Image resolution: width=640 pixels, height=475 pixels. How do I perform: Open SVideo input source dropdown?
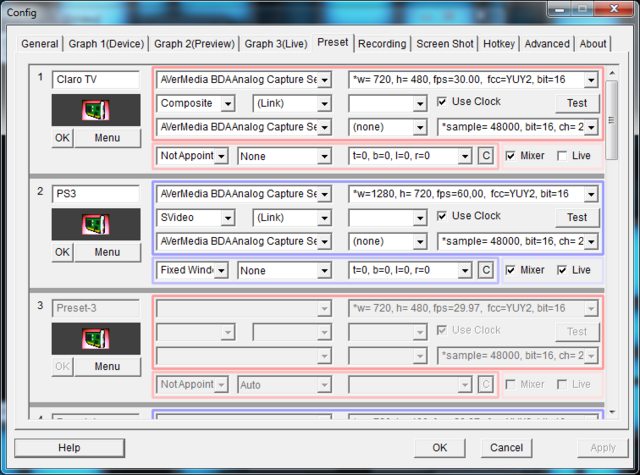click(196, 218)
